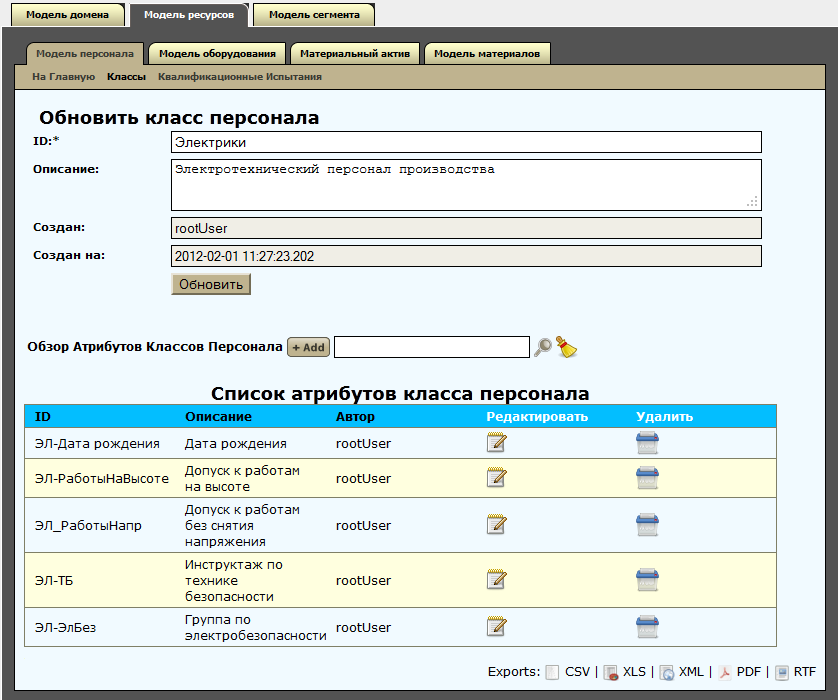Click the XLS export icon
Screen dimensions: 838x700
610,672
